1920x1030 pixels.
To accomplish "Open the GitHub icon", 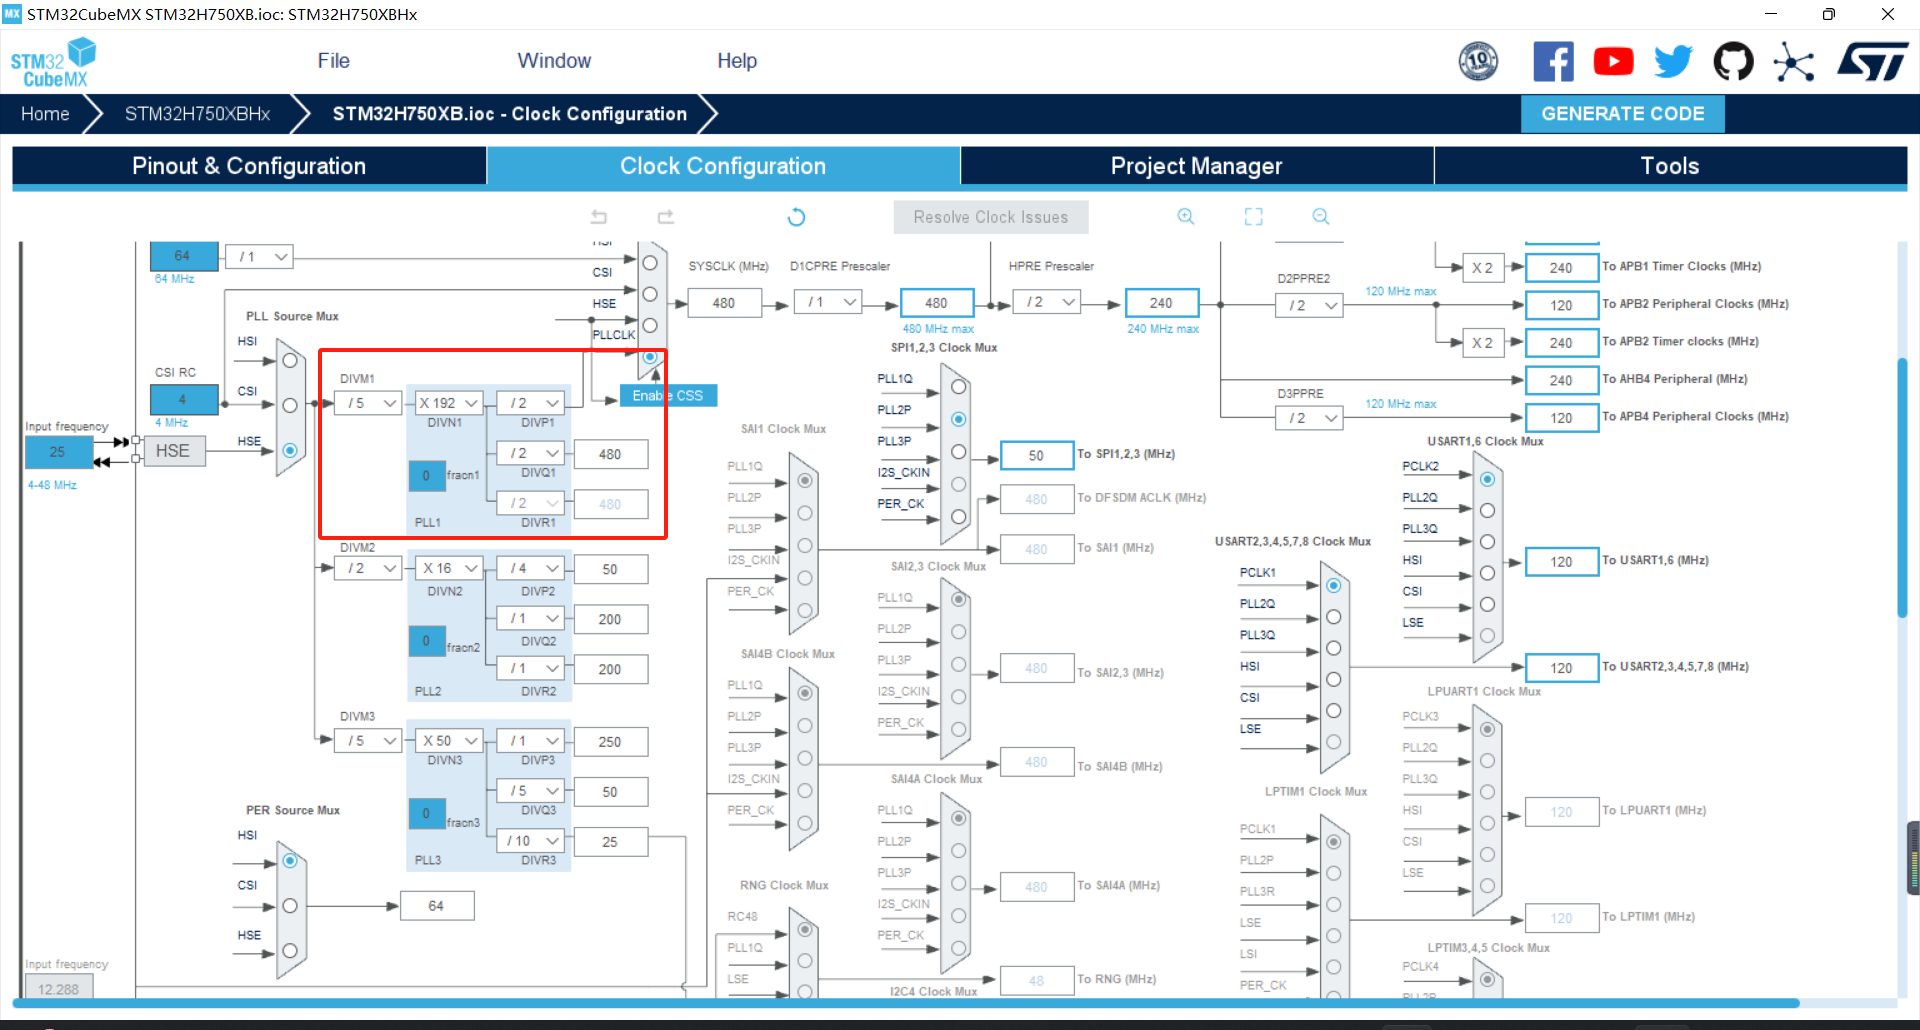I will point(1733,61).
